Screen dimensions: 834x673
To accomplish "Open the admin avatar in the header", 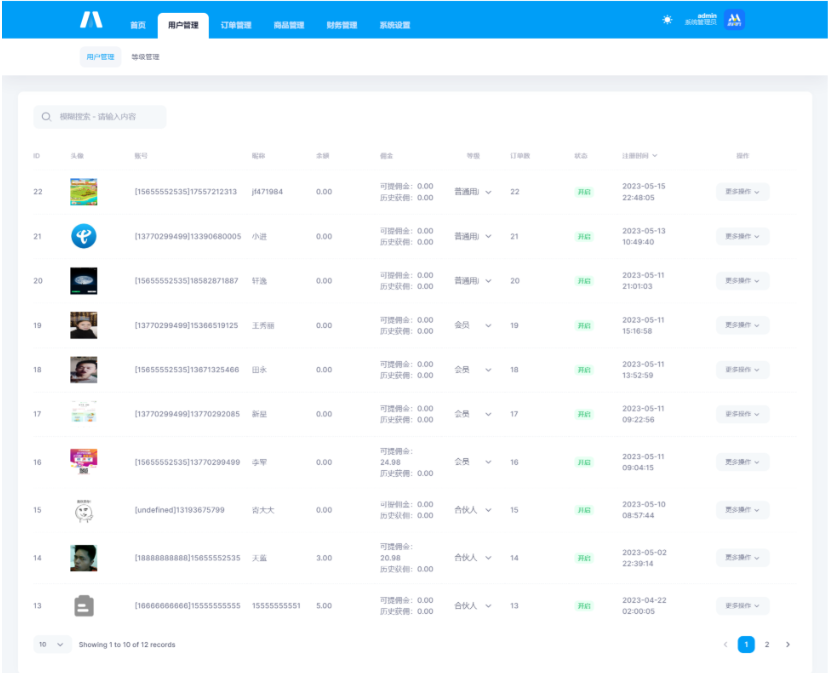I will click(735, 20).
